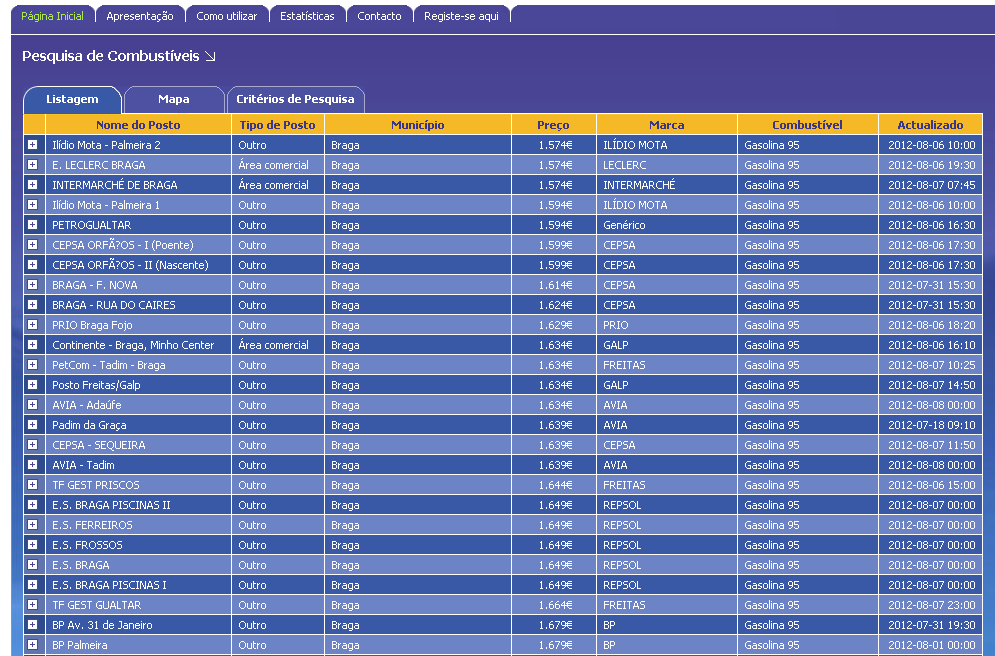Open the Critérios de Pesquisa tab

pyautogui.click(x=295, y=100)
